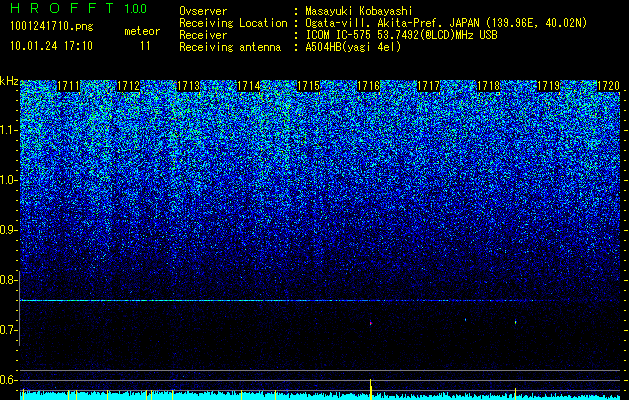
Task: Click the Ovserver field label
Action: click(x=203, y=11)
